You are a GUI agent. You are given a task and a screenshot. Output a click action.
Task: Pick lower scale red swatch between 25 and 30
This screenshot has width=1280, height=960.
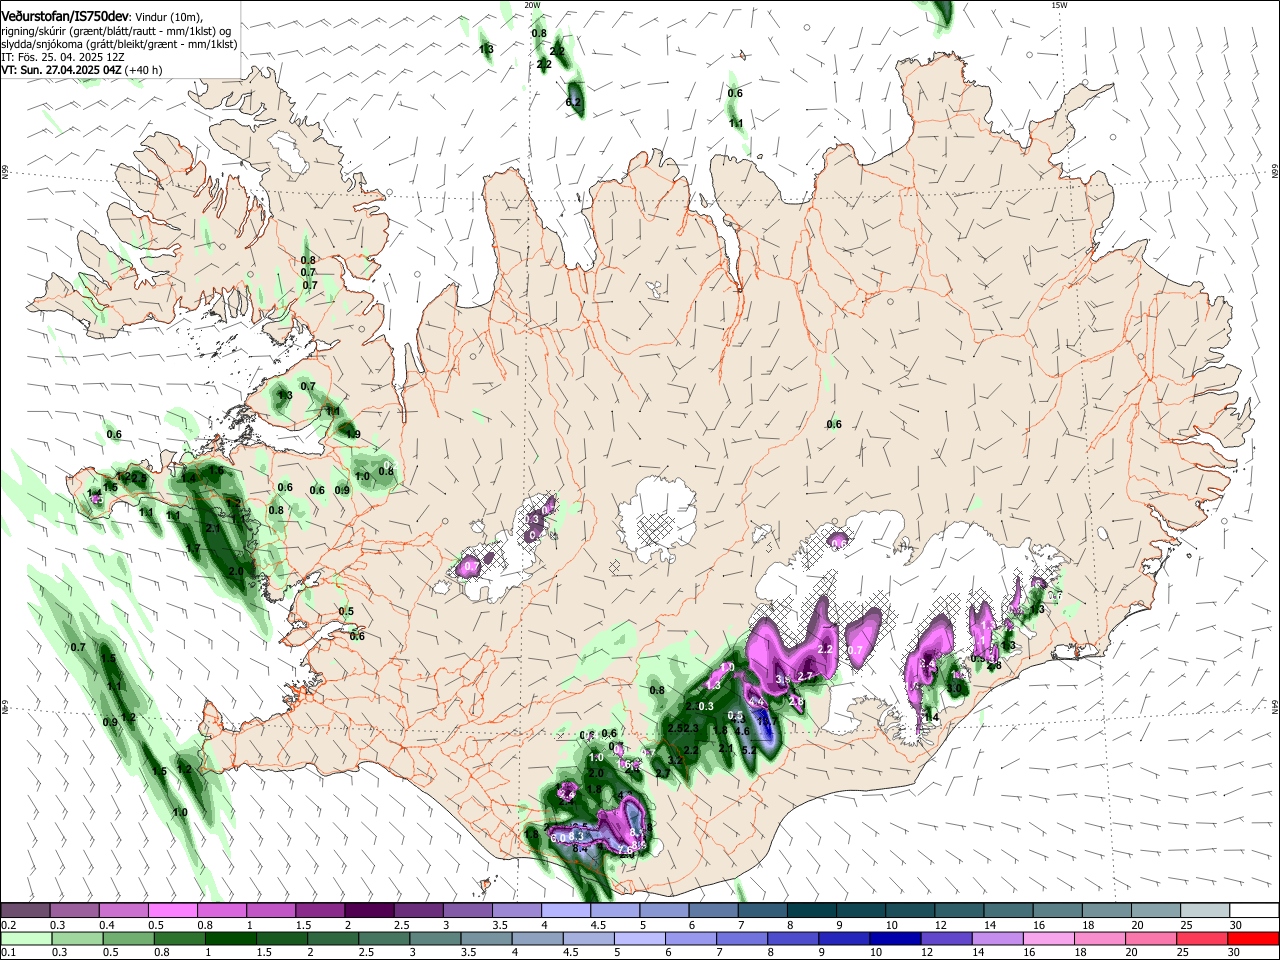coord(1201,938)
